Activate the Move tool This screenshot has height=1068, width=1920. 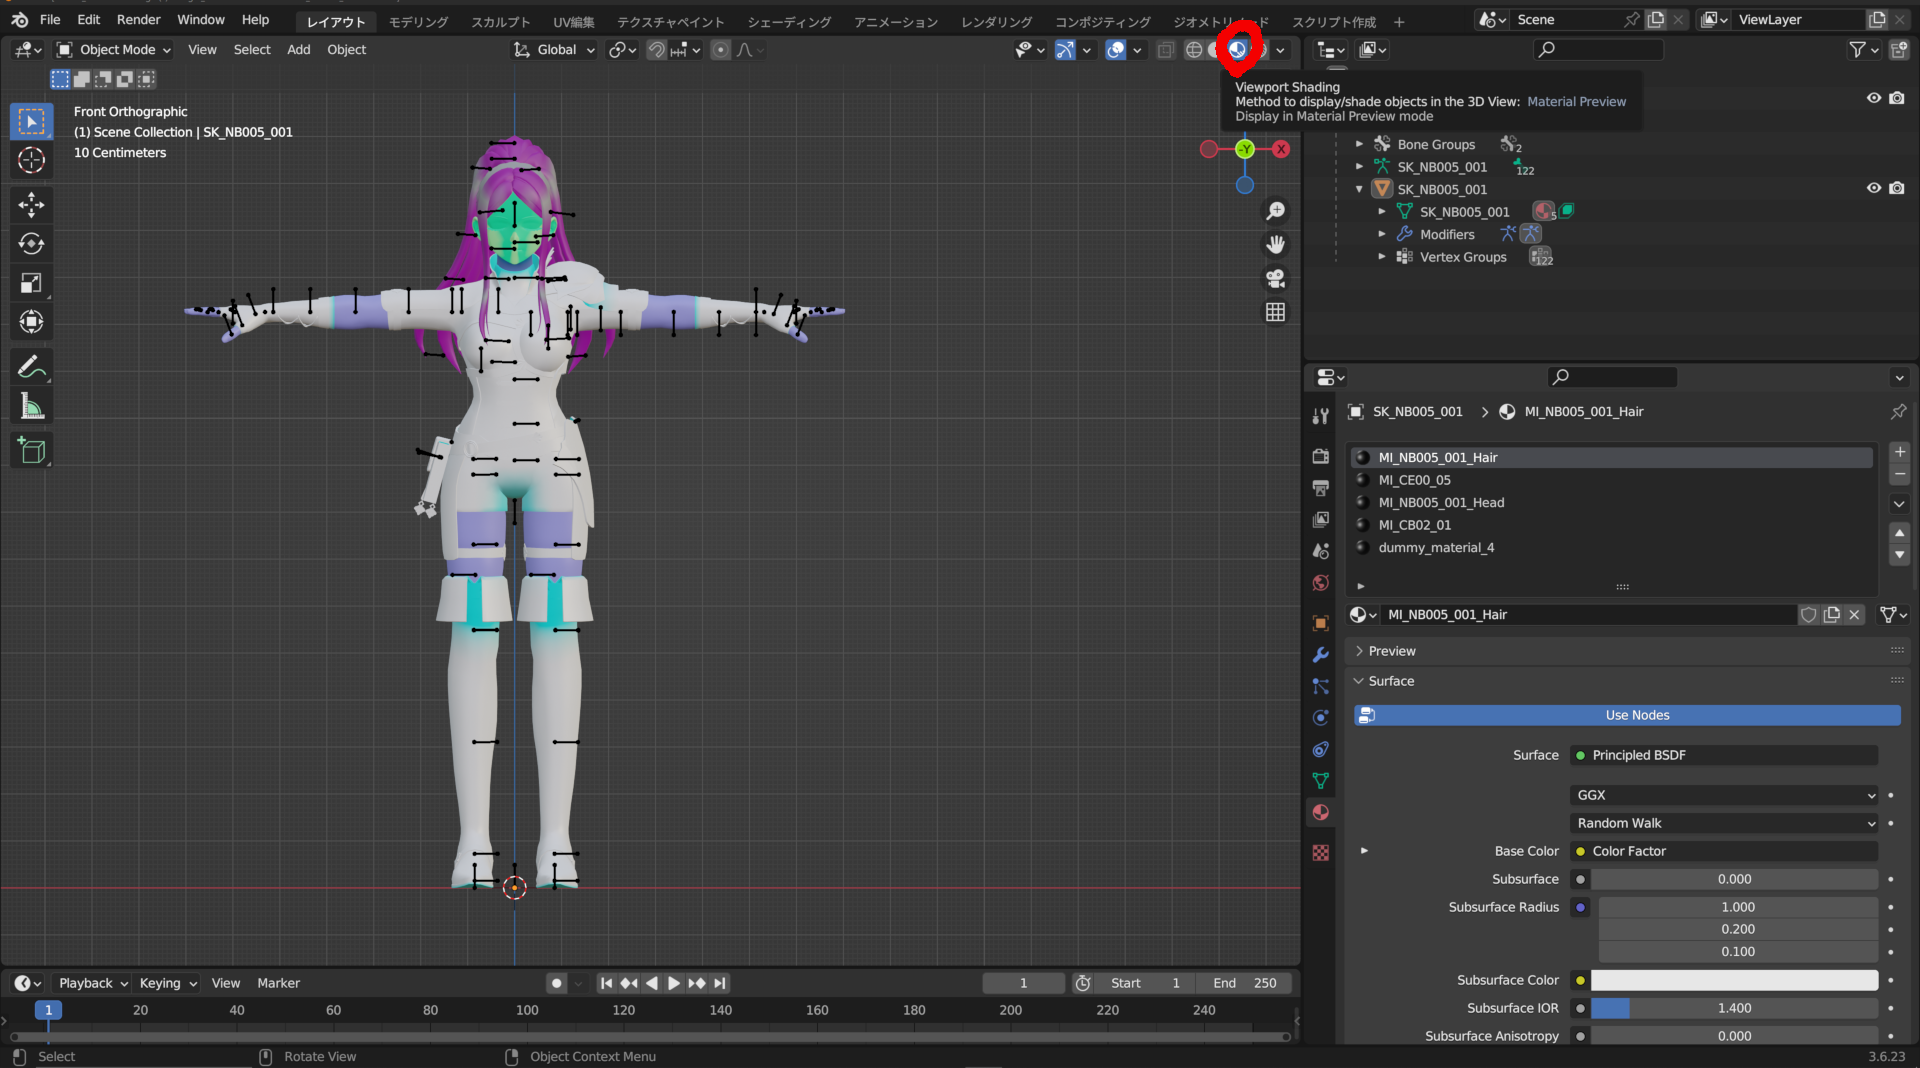point(31,205)
